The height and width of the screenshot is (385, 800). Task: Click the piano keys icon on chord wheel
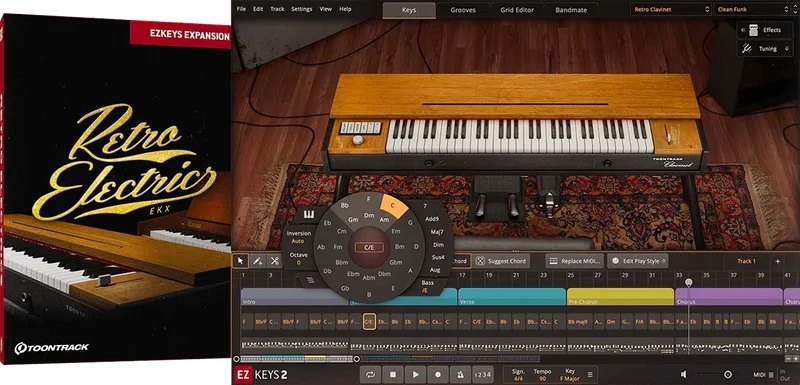pyautogui.click(x=309, y=215)
